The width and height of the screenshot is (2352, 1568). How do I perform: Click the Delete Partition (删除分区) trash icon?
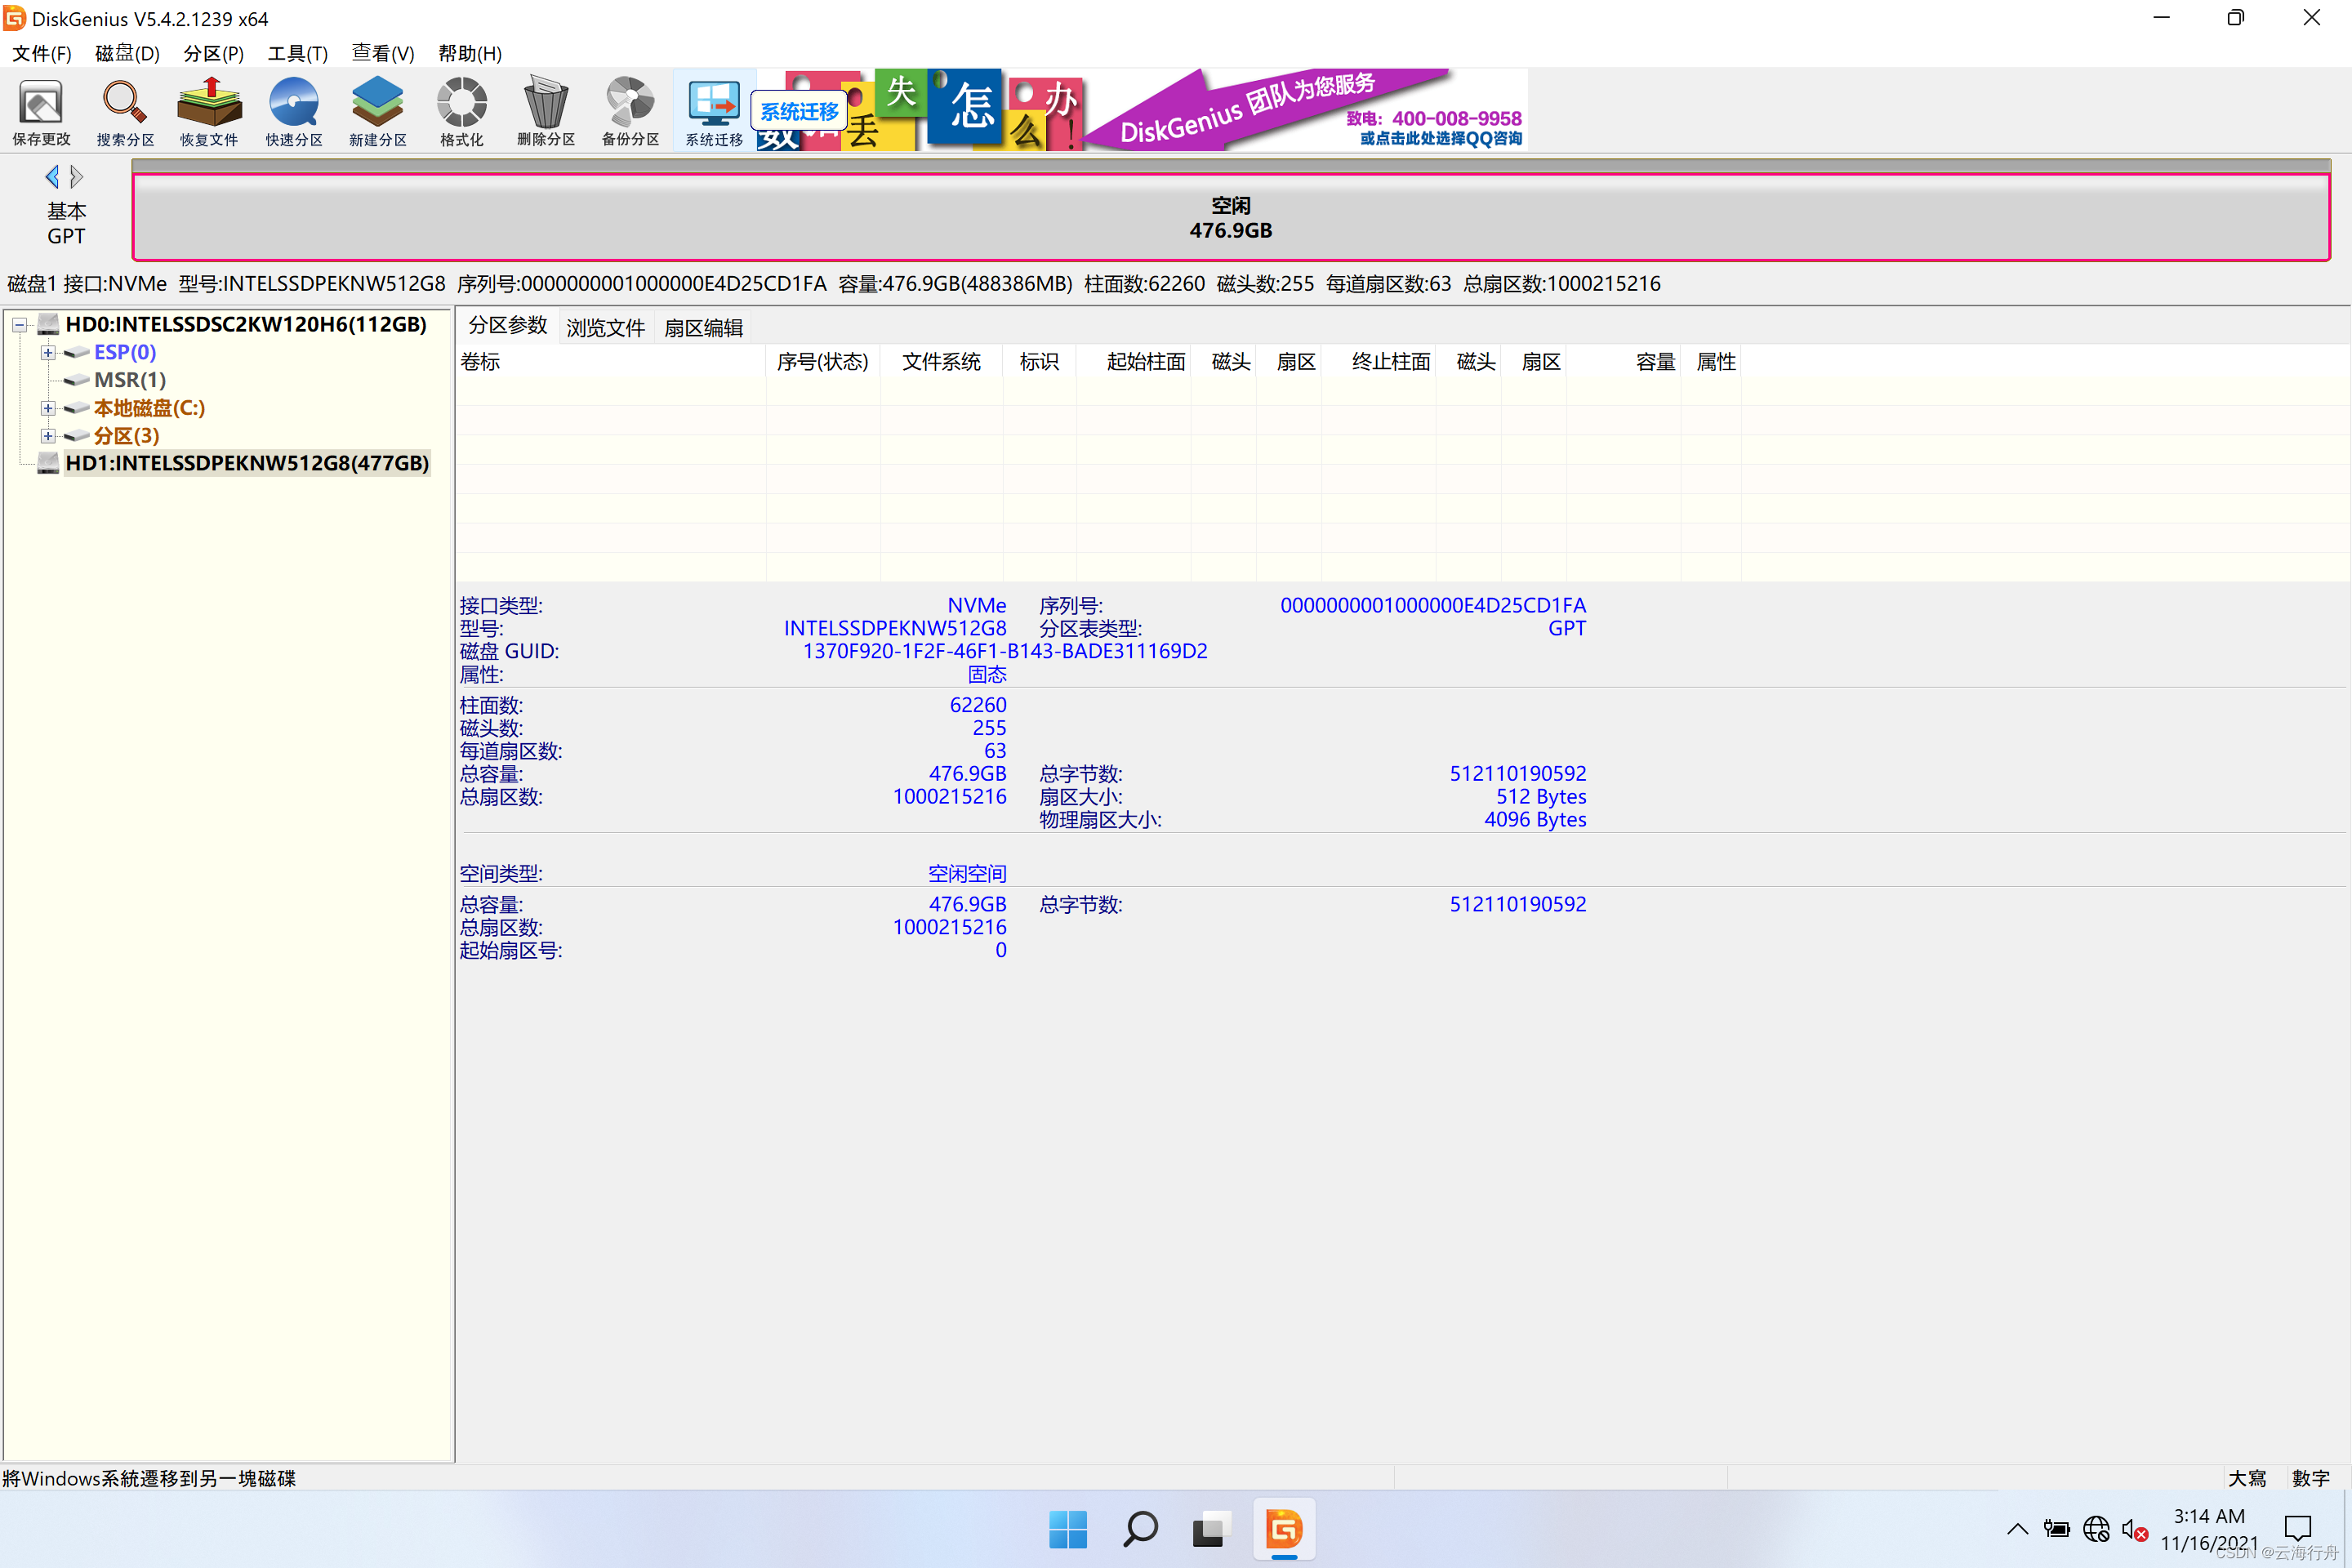546,112
